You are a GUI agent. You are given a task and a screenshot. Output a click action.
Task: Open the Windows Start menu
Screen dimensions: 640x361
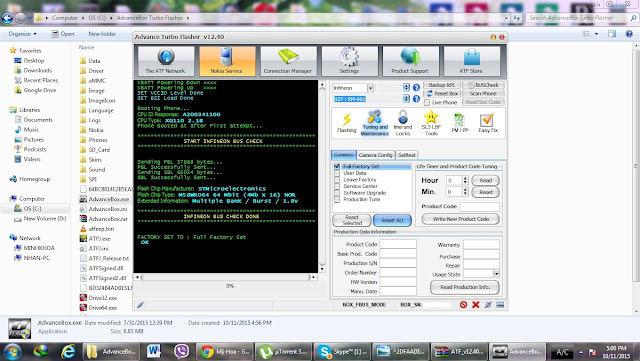[x=12, y=351]
